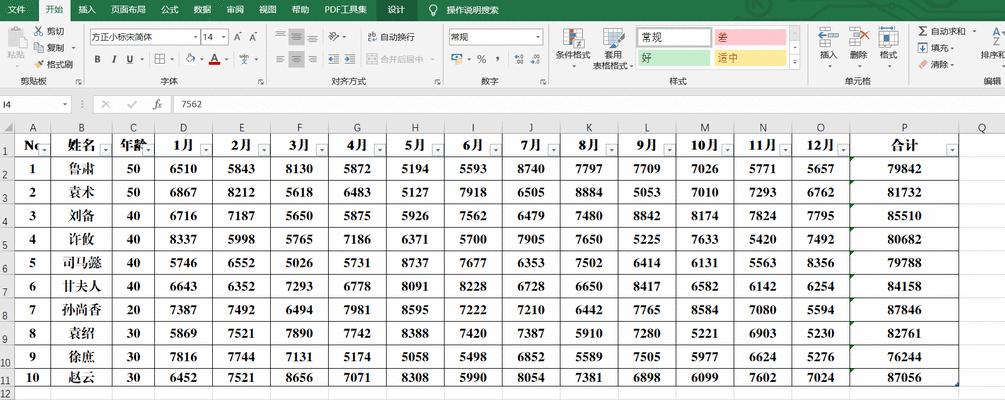Expand the cell styles gallery
Viewport: 1005px width, 400px height.
click(795, 63)
